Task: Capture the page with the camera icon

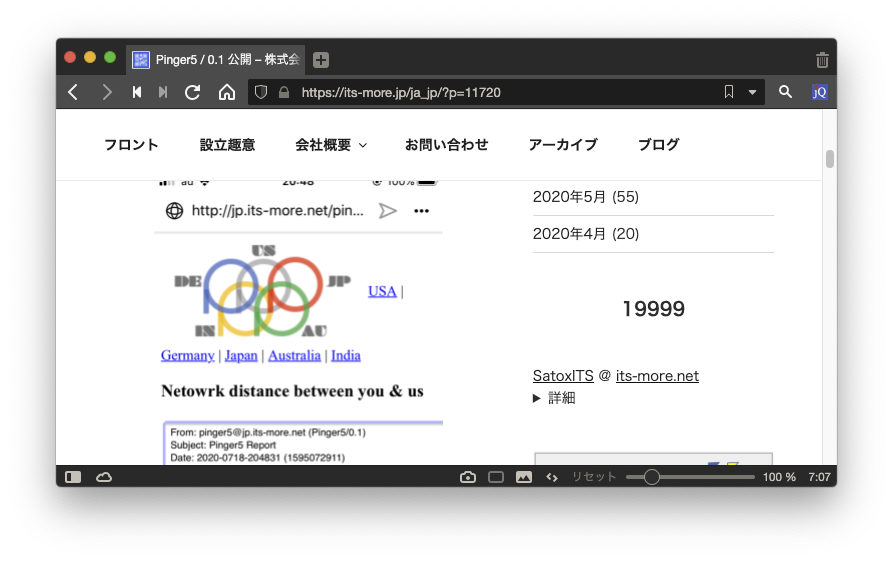Action: click(x=467, y=477)
